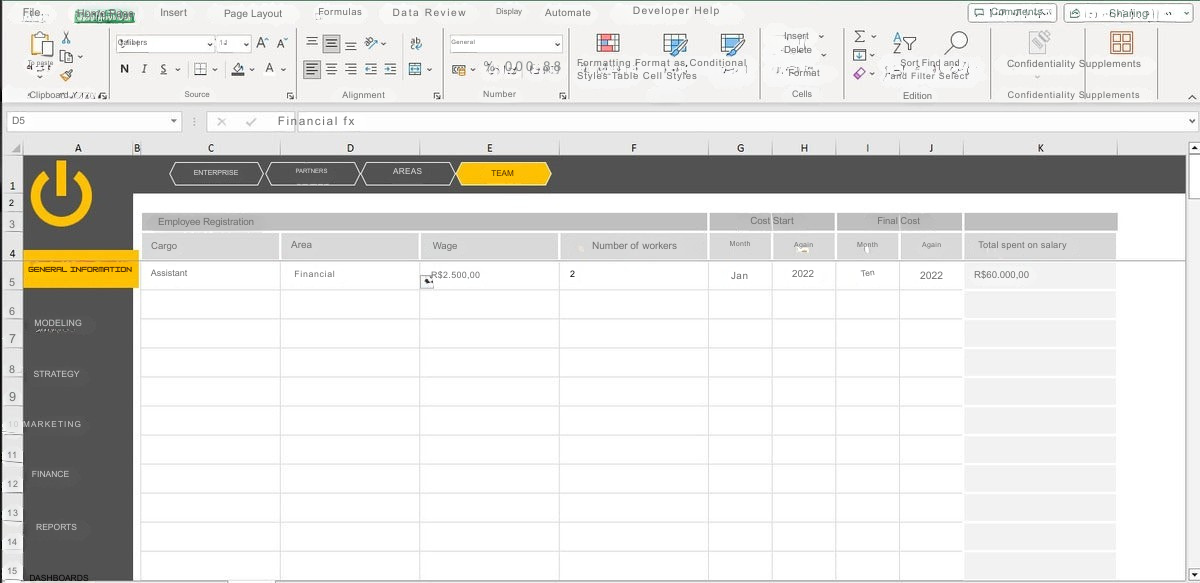Switch to the Formulas tab
This screenshot has width=1200, height=583.
[340, 13]
